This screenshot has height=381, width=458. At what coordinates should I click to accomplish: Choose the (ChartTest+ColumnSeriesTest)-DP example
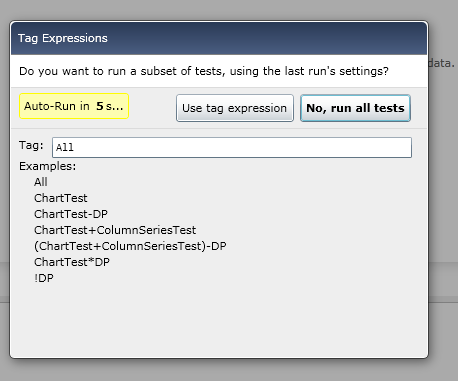tap(130, 246)
